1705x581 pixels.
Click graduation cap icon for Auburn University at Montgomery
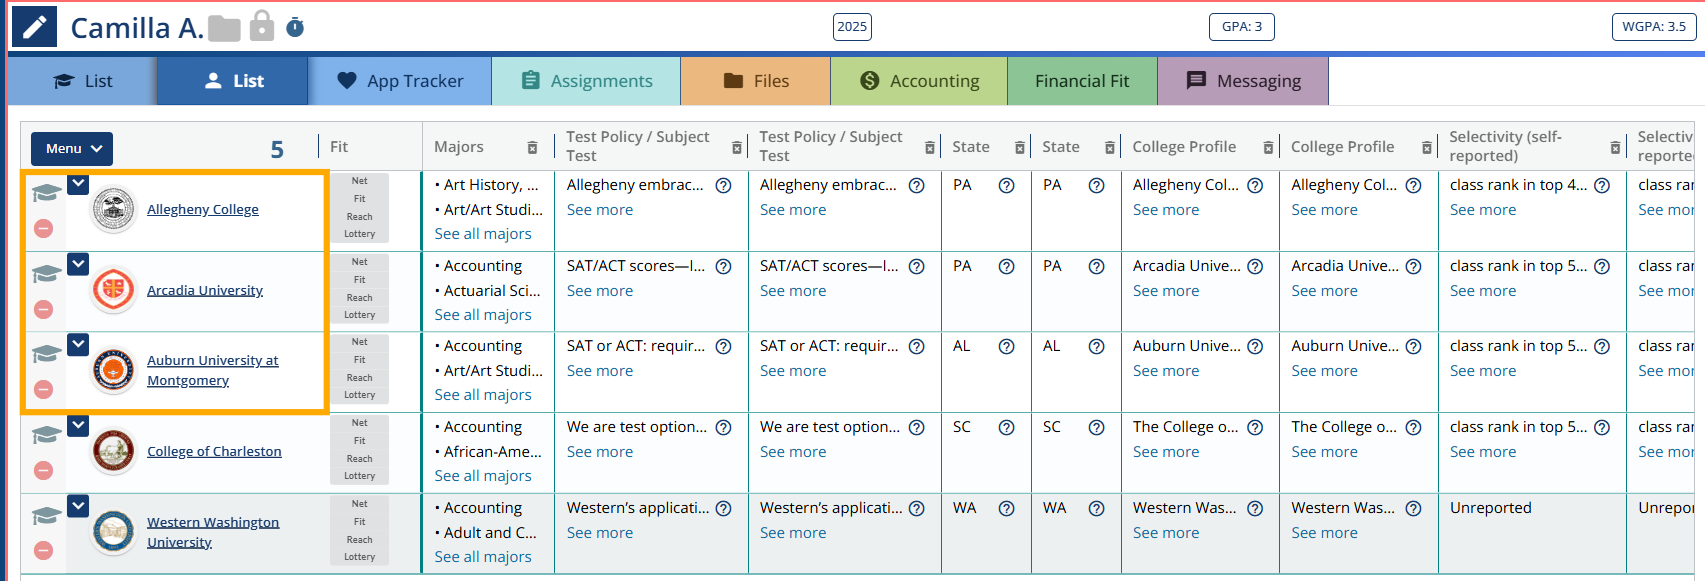coord(46,353)
